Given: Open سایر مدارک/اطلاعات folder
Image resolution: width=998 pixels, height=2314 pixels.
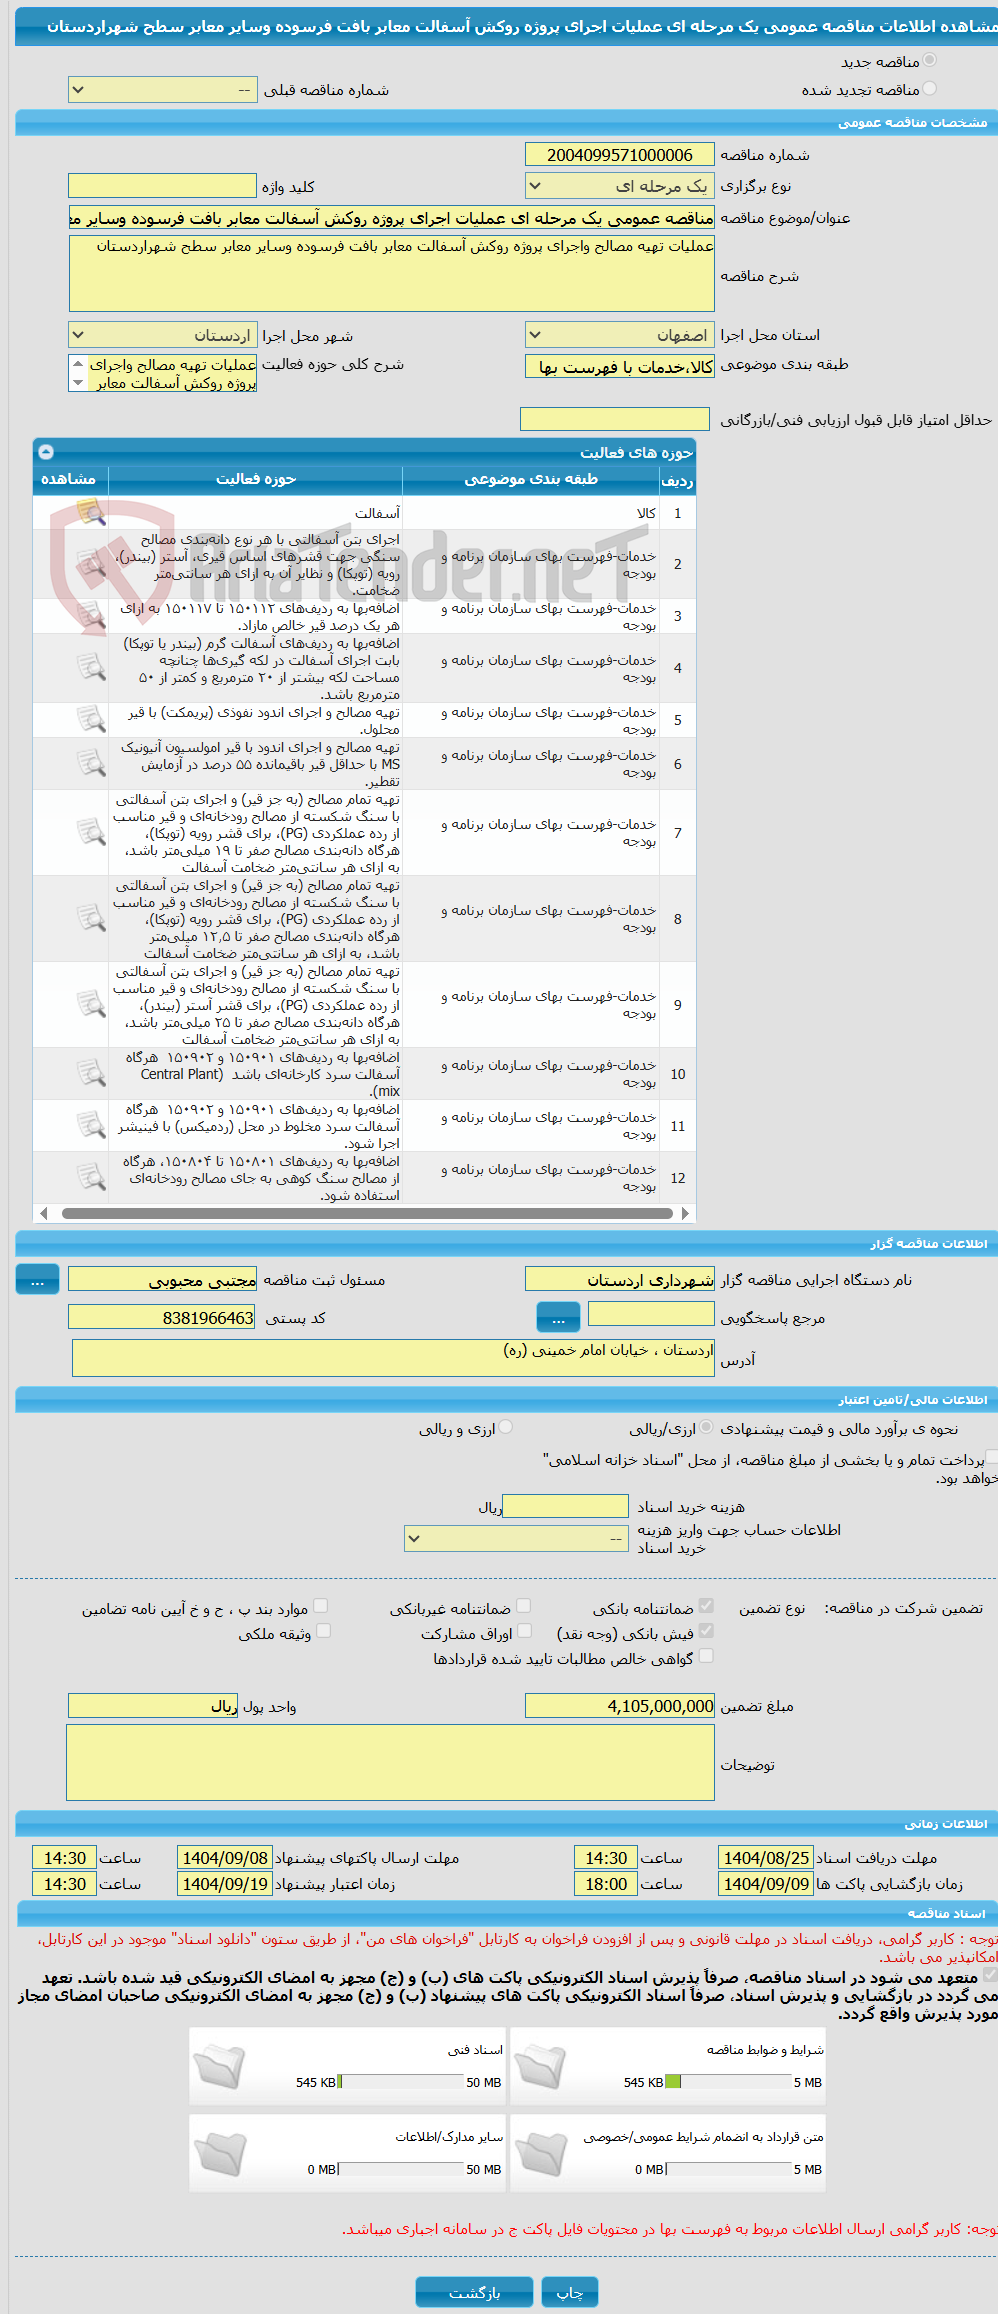Looking at the screenshot, I should click(x=219, y=2154).
